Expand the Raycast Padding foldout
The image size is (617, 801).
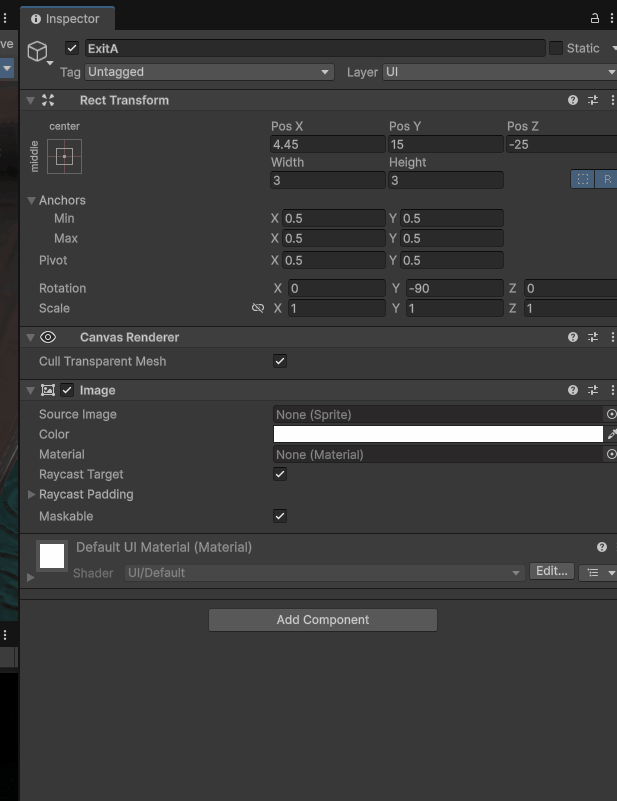coord(31,495)
